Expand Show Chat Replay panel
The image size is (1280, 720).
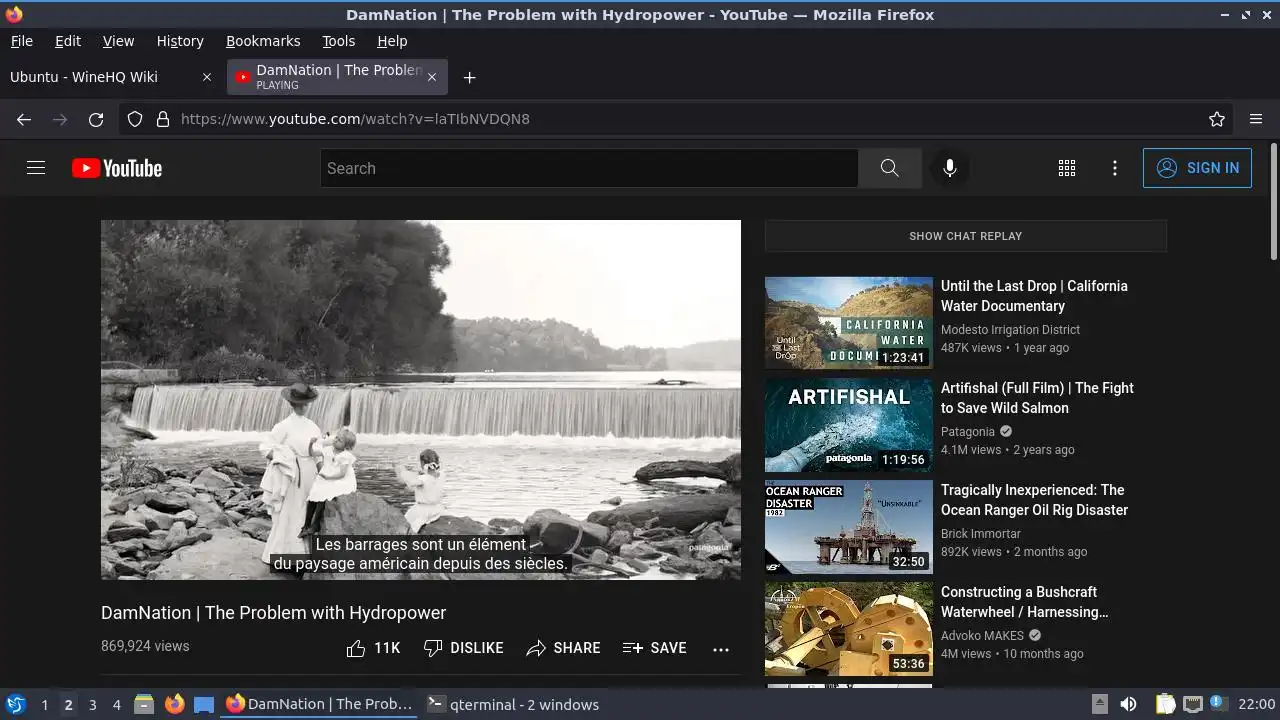(x=966, y=236)
